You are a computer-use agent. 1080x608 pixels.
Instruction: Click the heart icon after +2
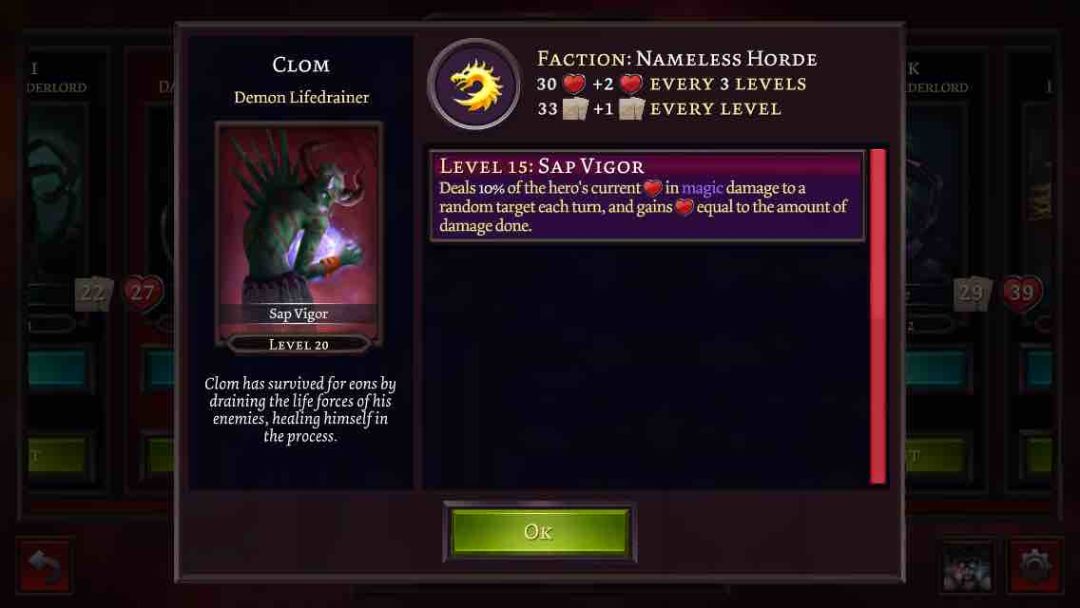630,84
